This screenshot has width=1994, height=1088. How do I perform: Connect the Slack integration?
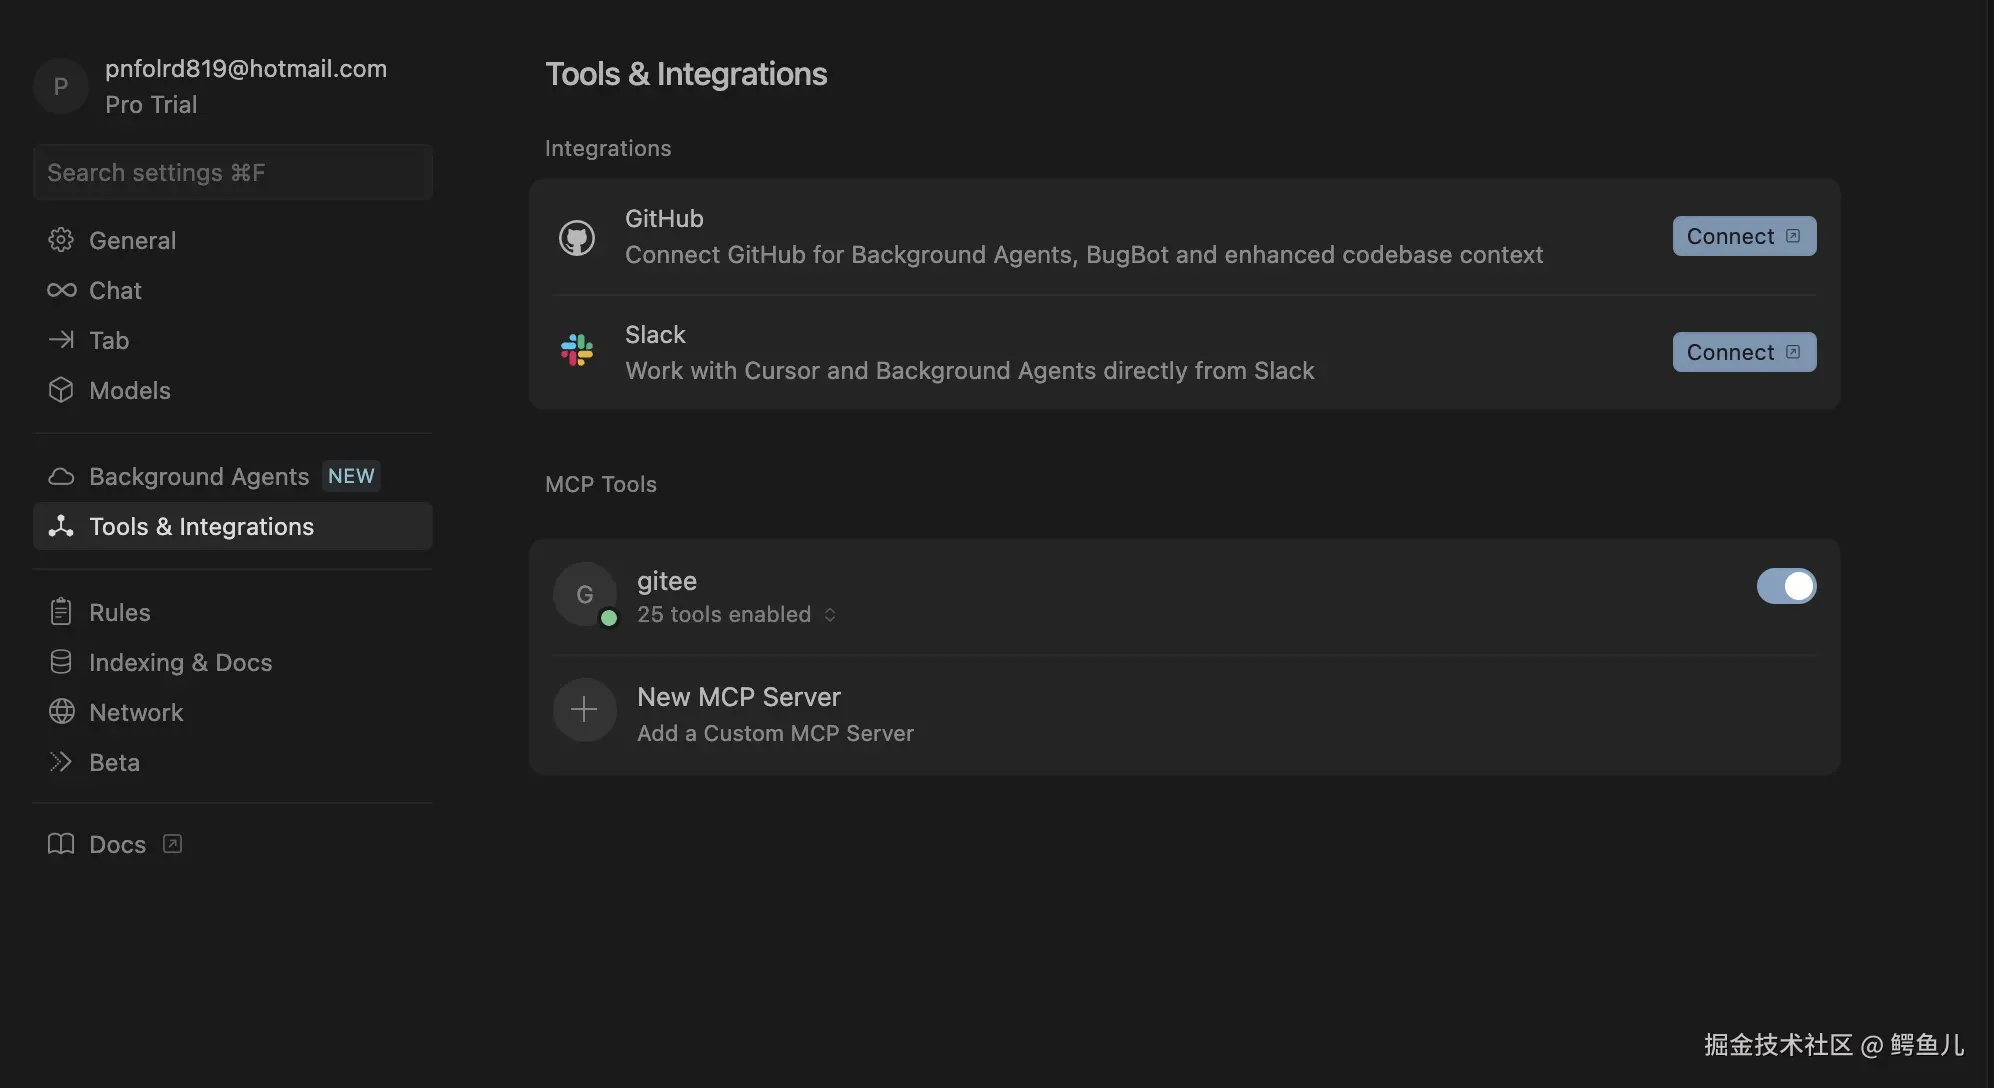[1743, 352]
